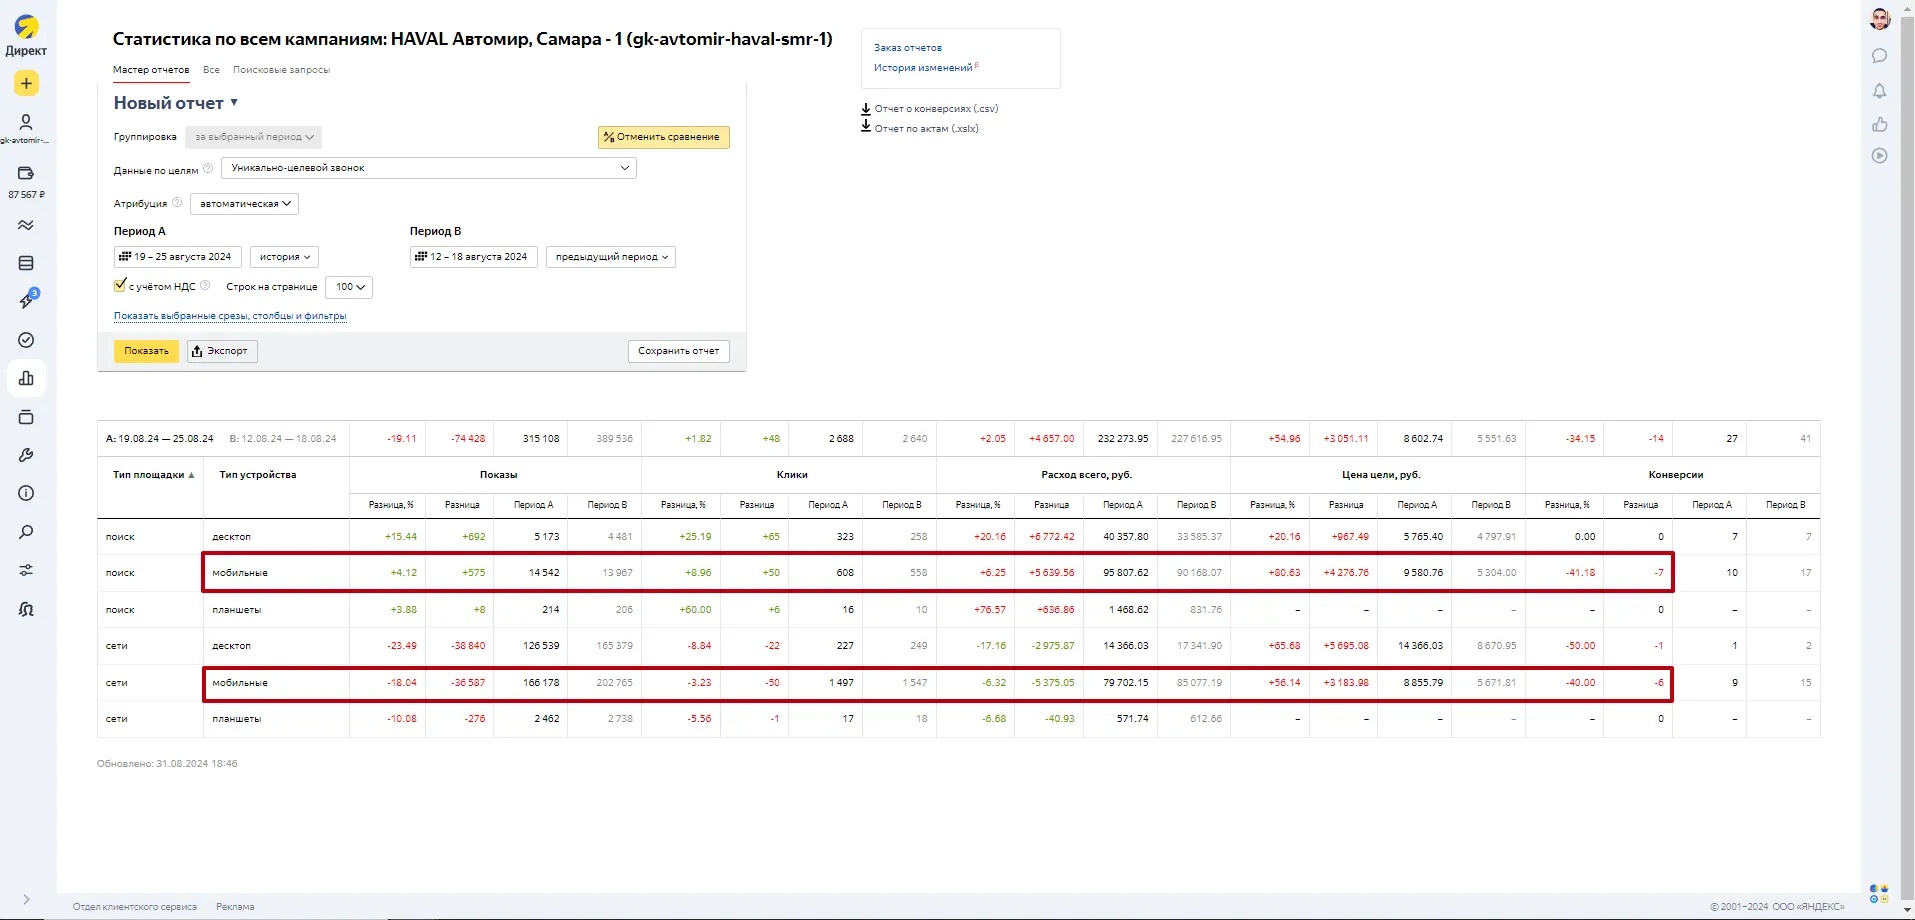
Task: Click the notification bell icon on right
Action: (1879, 91)
